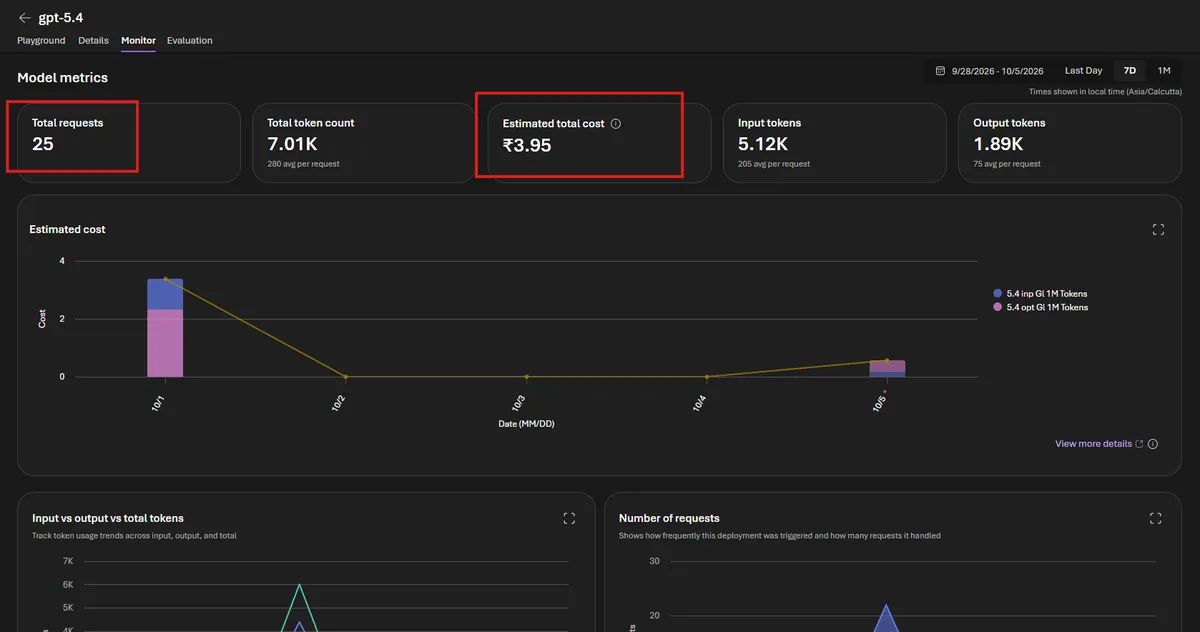This screenshot has height=632, width=1200.
Task: Select the Last Day time range
Action: (1083, 71)
